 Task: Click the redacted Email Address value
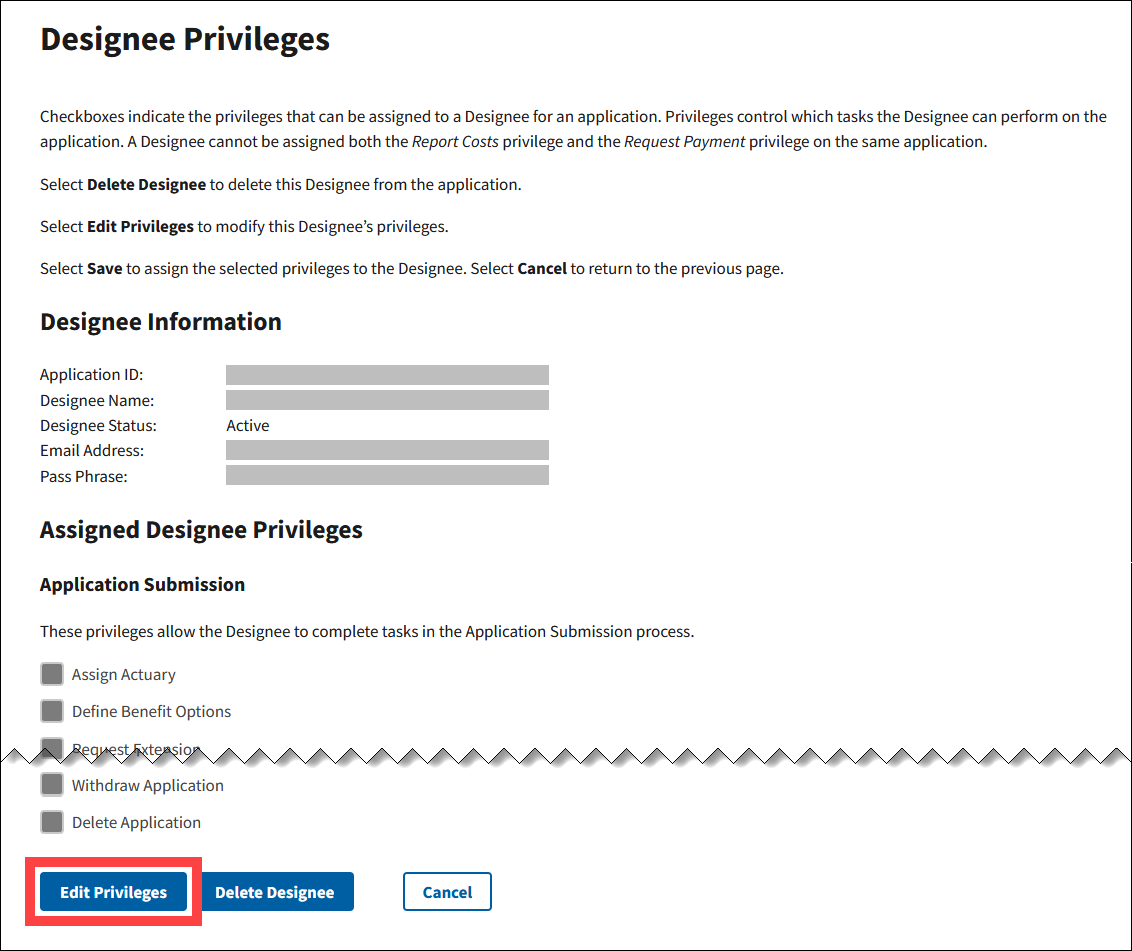coord(387,450)
